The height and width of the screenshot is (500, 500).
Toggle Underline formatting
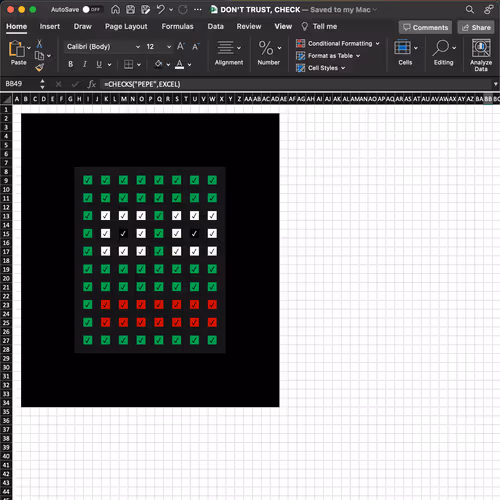coord(99,64)
